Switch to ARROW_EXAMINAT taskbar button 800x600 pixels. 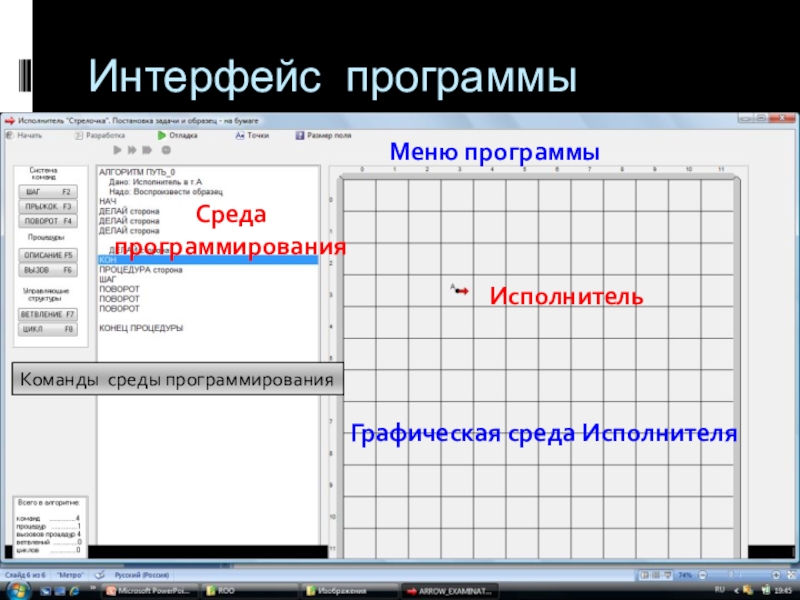(x=449, y=591)
